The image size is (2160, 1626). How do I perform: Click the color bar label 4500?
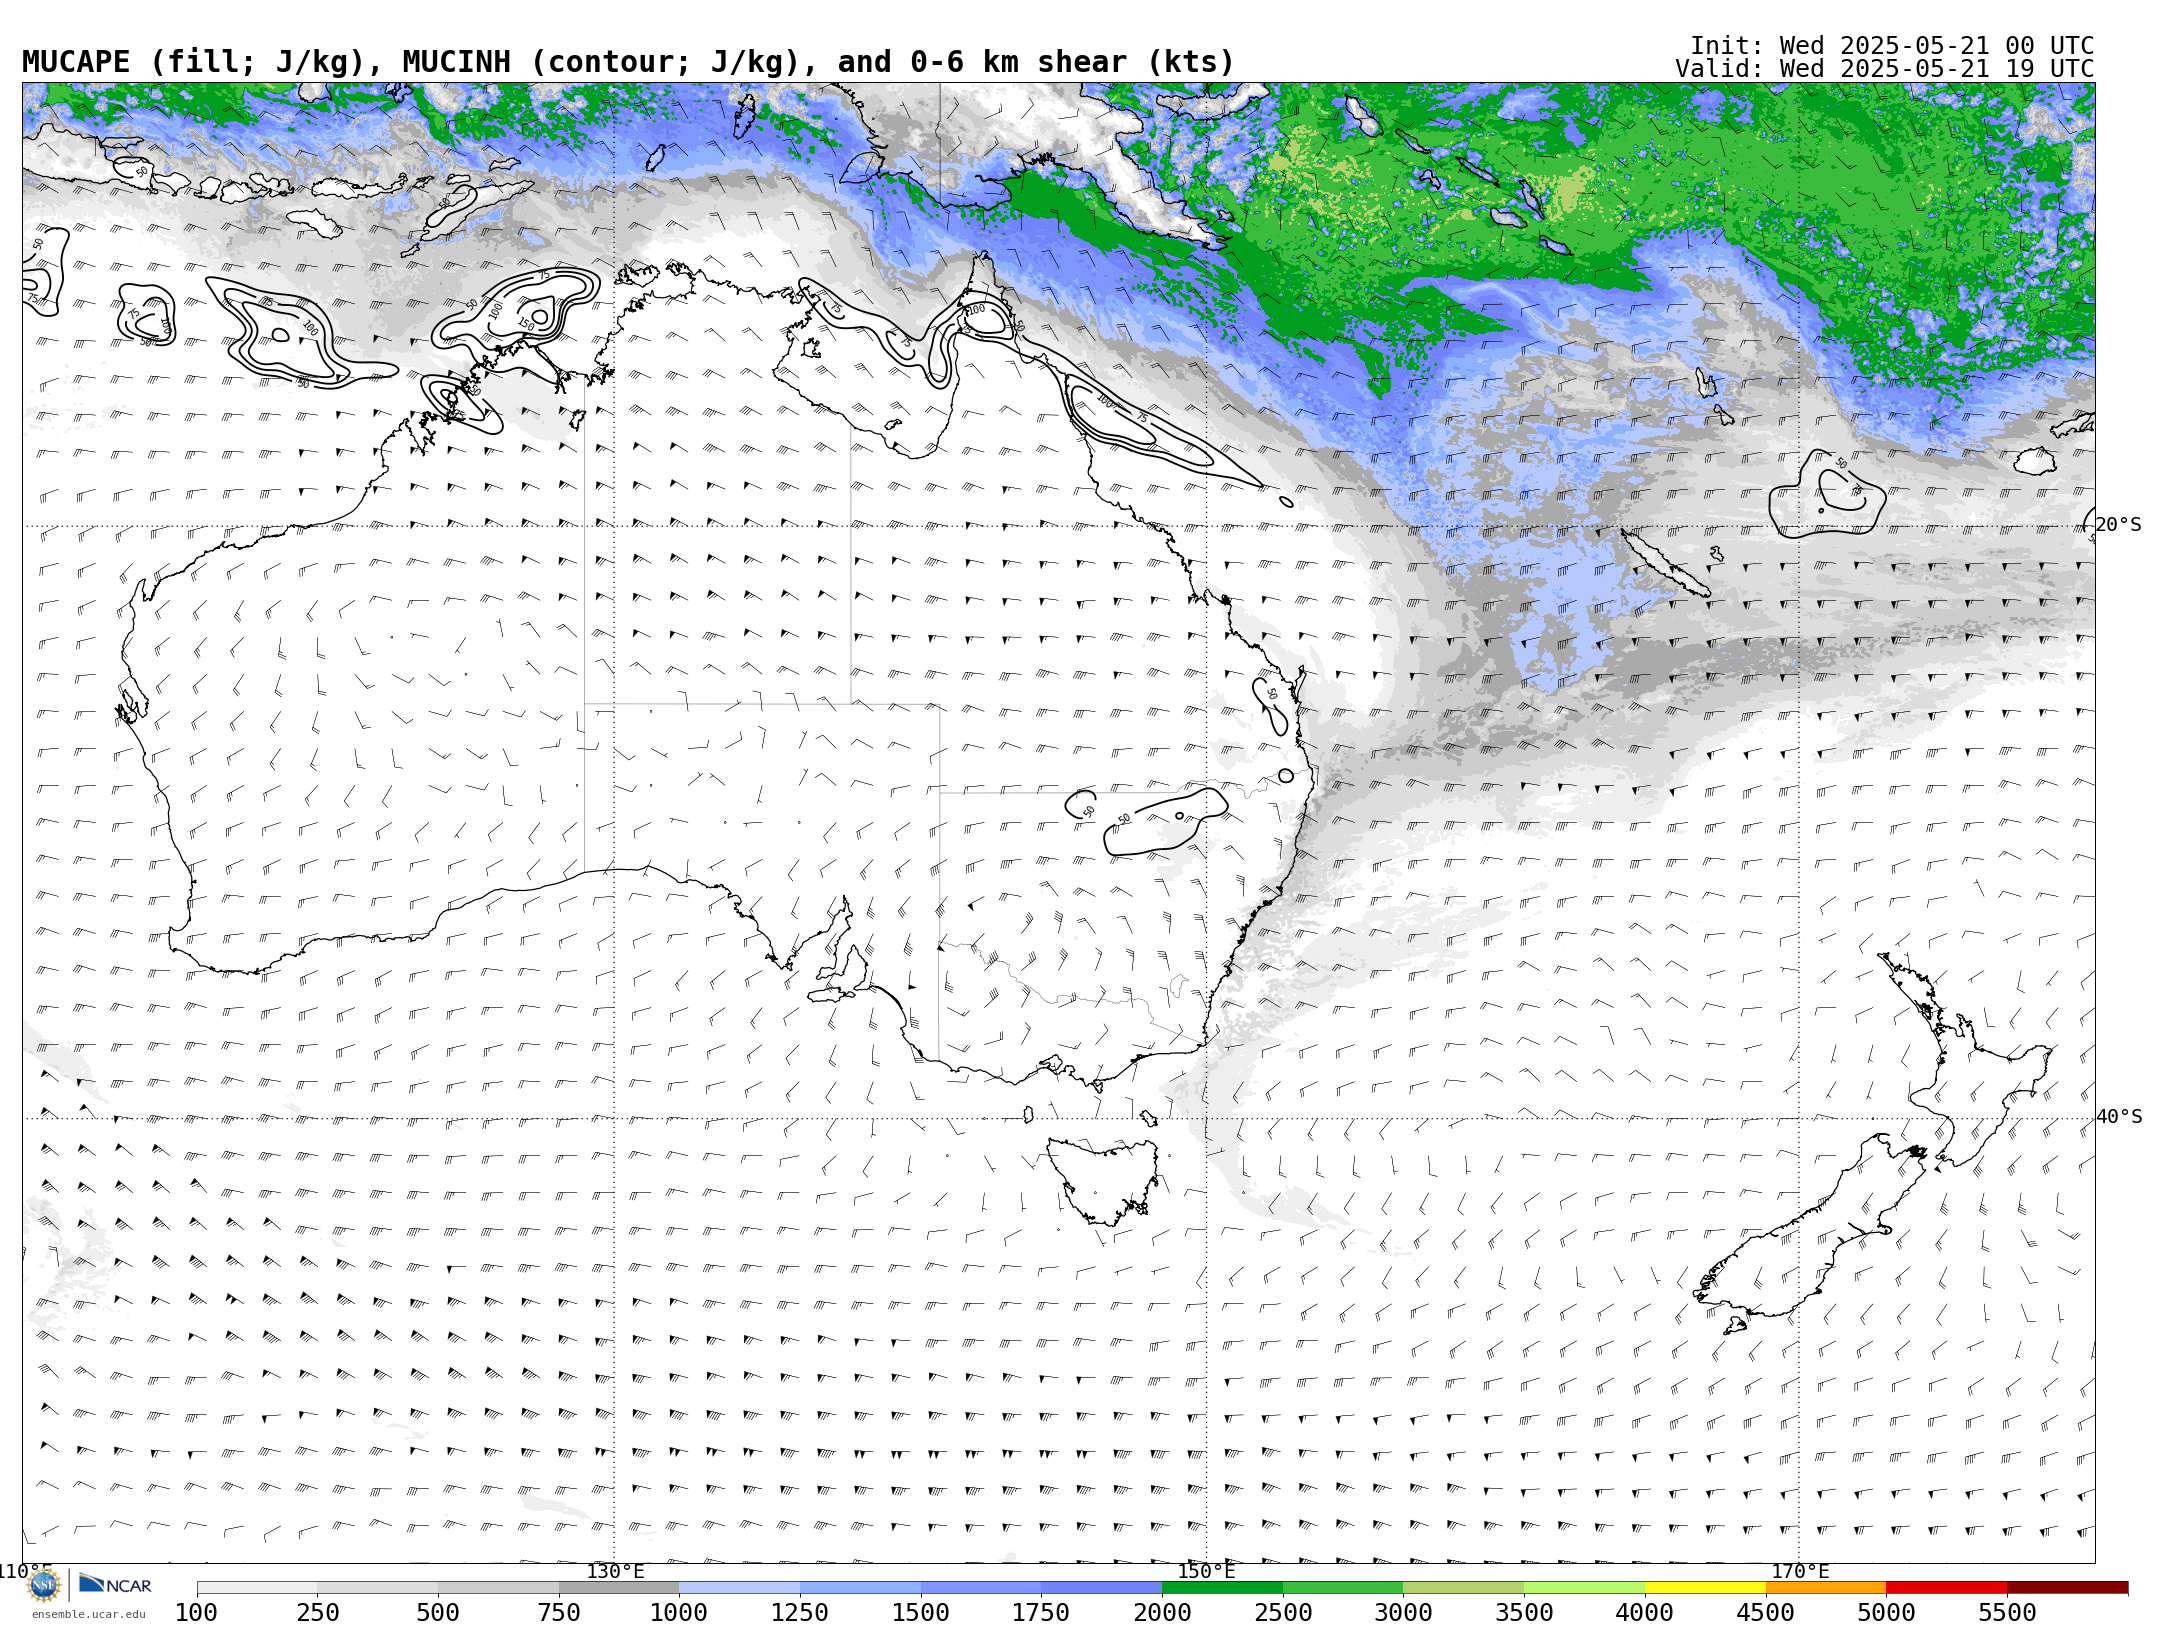coord(1766,1613)
